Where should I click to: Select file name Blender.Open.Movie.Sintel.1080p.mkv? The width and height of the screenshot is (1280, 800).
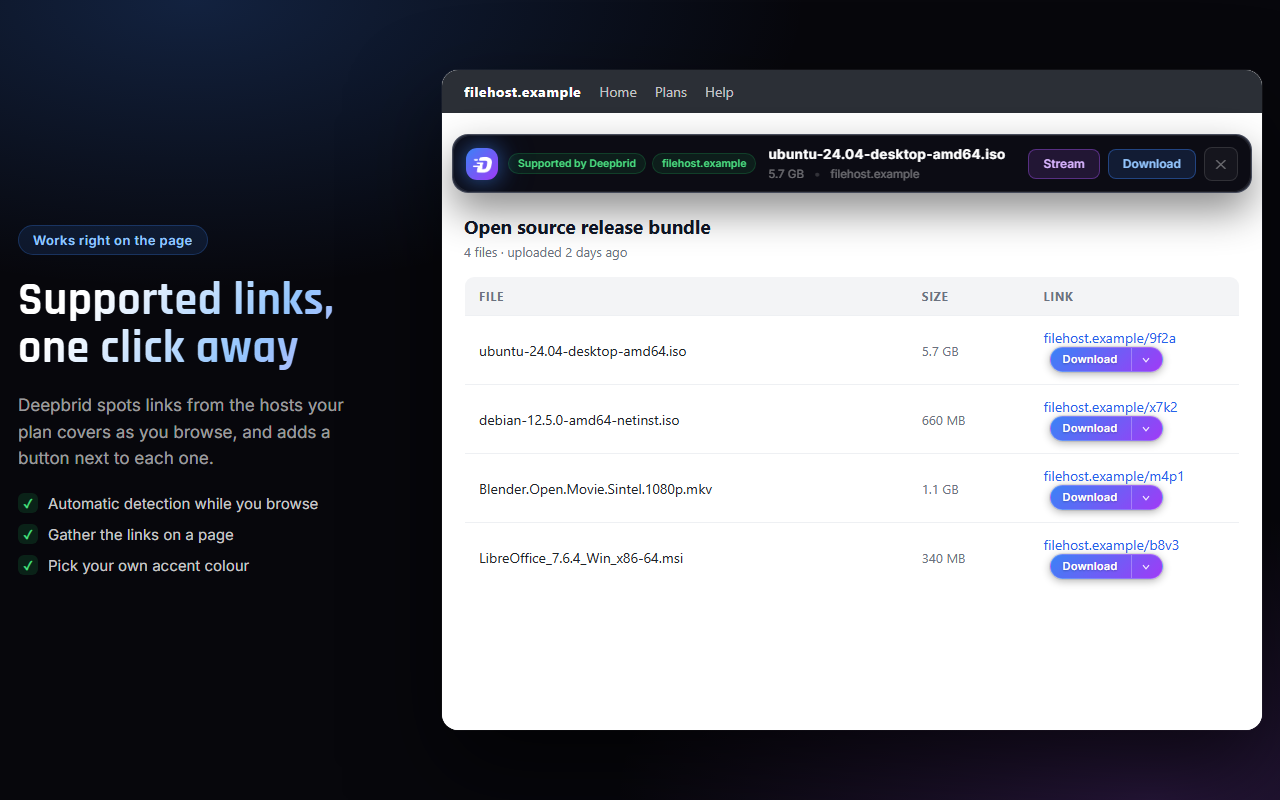[595, 490]
